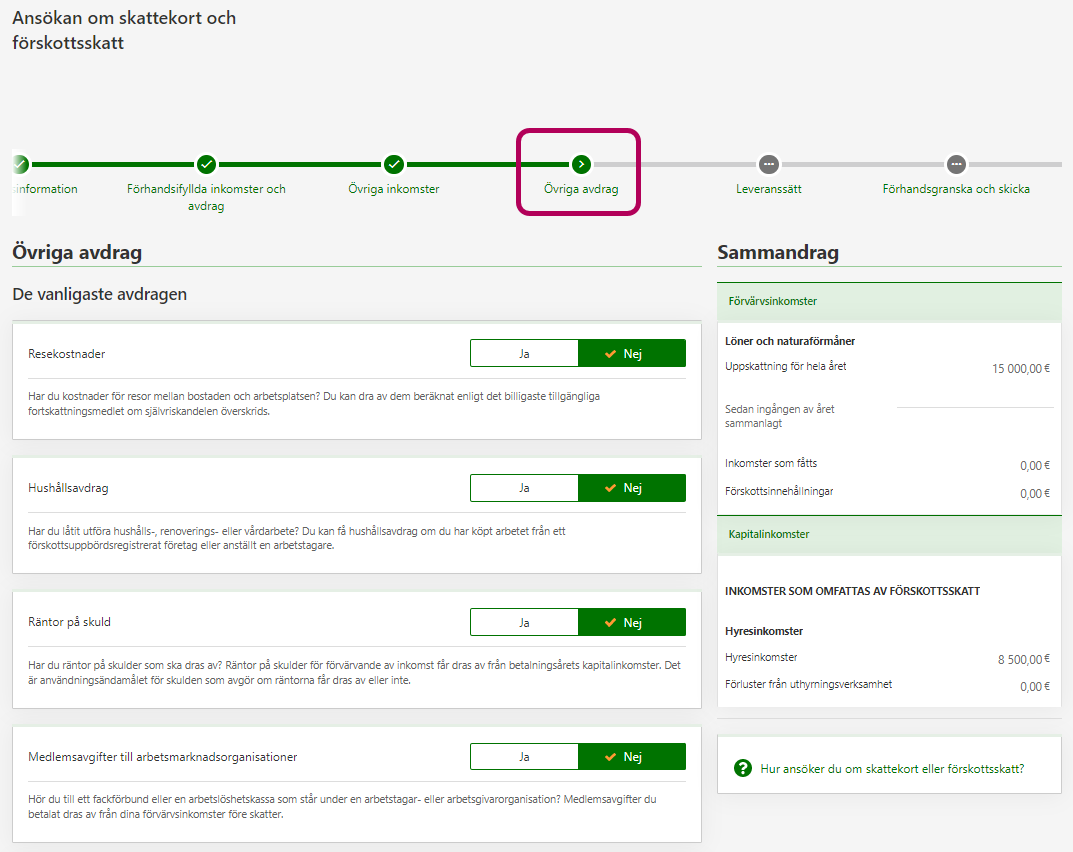This screenshot has width=1073, height=852.
Task: Click the Förhandsgranska och skicka step circle
Action: coord(956,164)
